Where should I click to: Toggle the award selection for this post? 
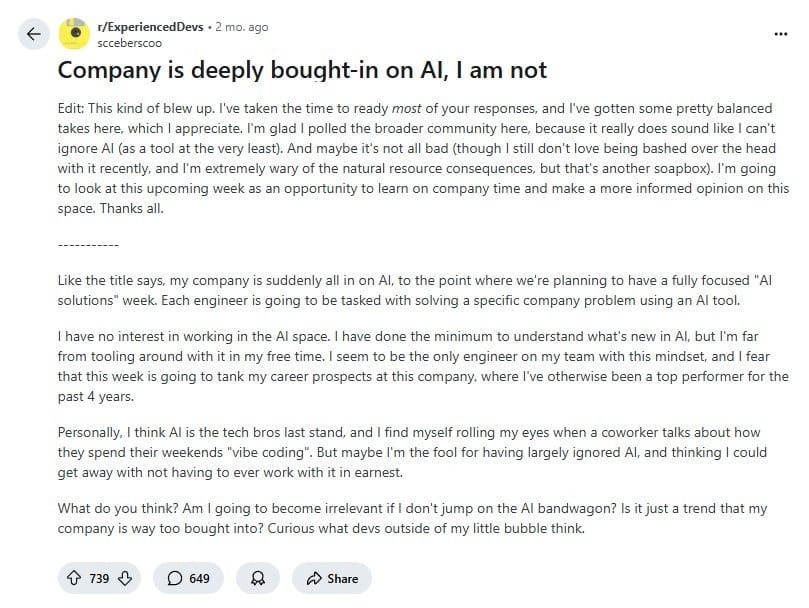click(x=255, y=578)
